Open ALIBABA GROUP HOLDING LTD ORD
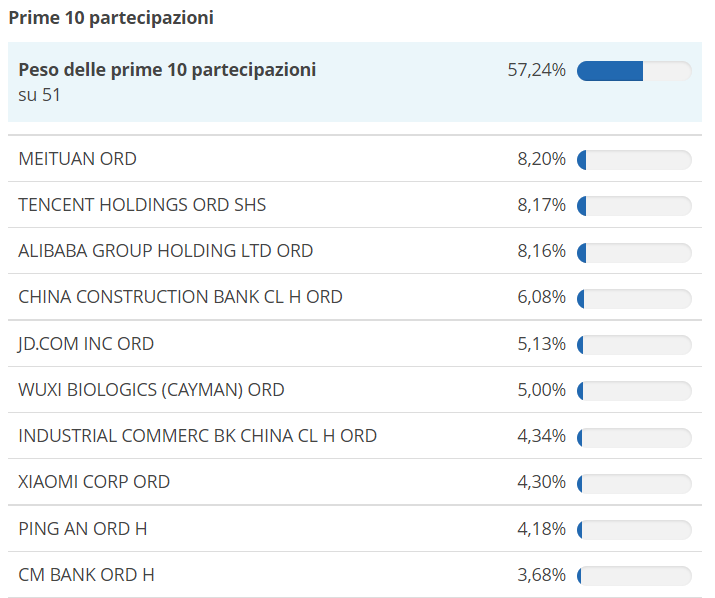The image size is (715, 598). (x=166, y=251)
